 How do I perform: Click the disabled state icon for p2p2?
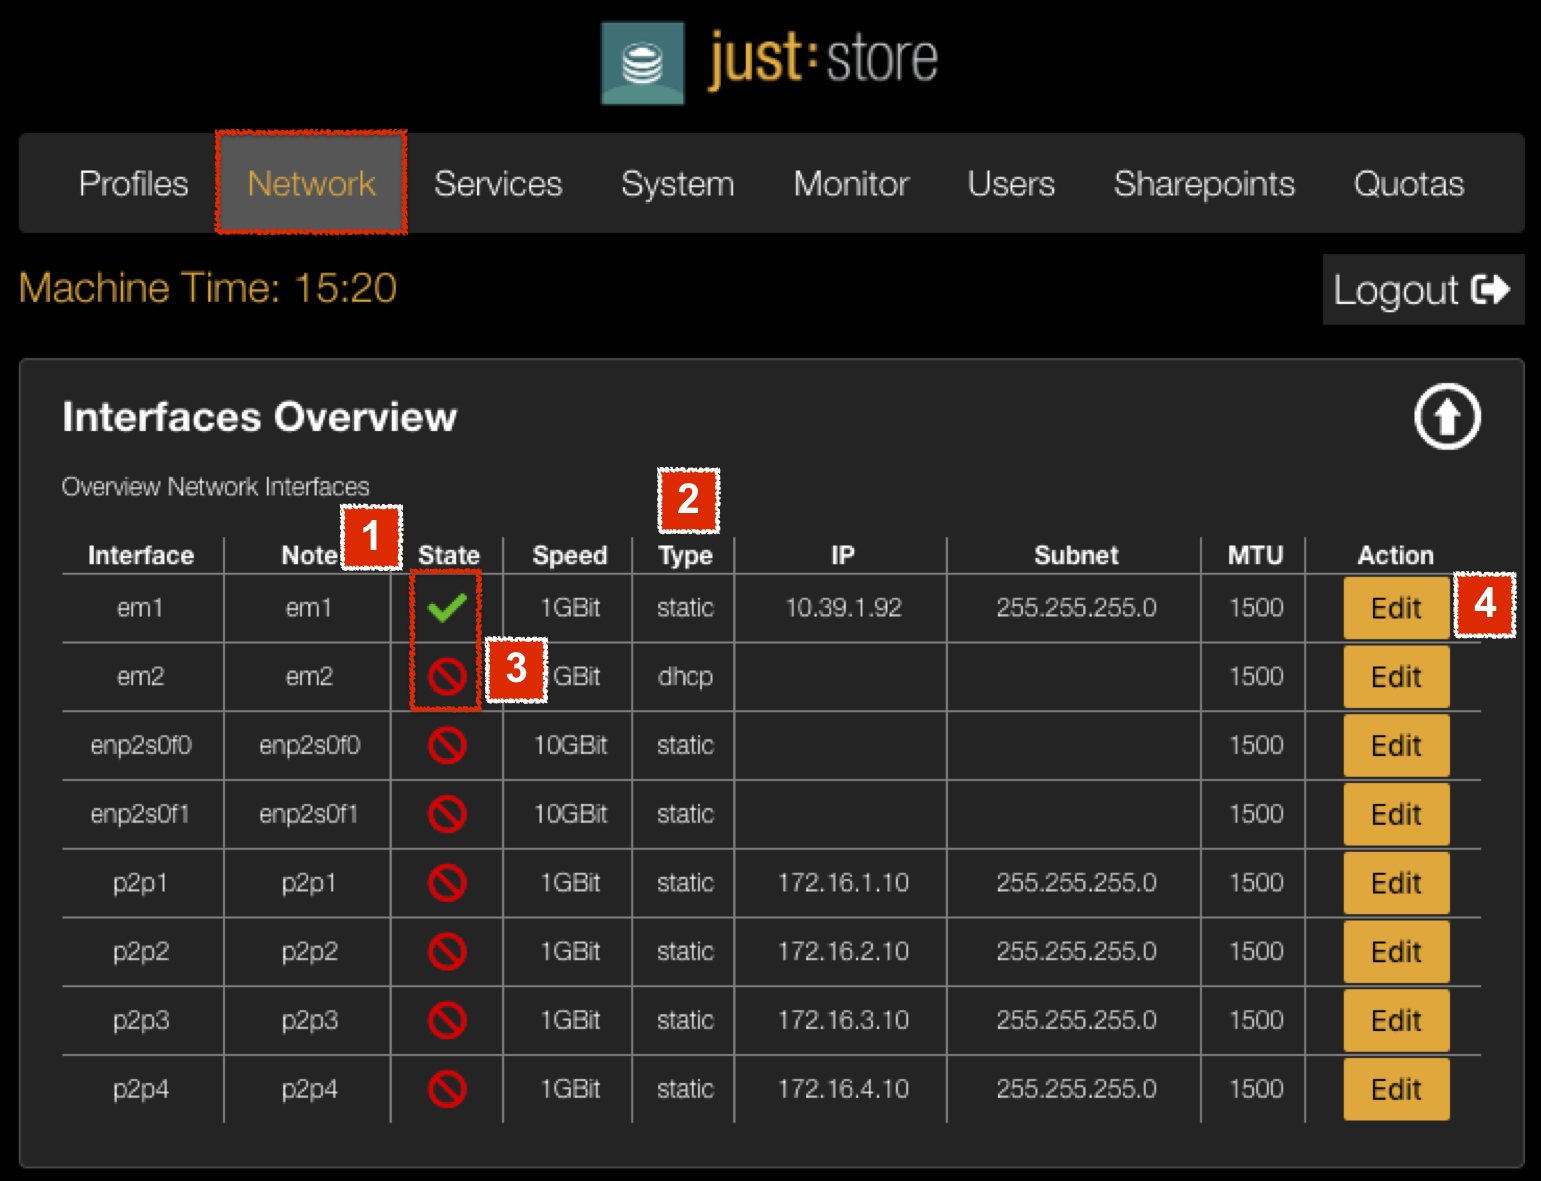pos(447,951)
